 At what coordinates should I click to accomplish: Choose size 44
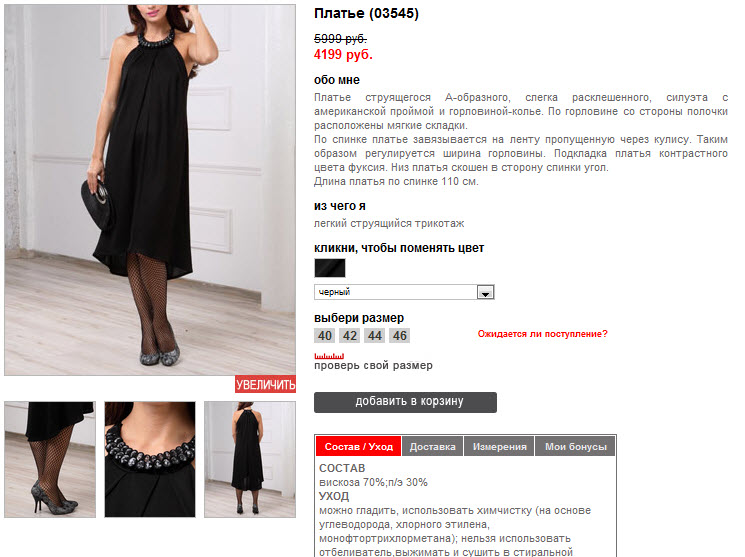pos(374,336)
